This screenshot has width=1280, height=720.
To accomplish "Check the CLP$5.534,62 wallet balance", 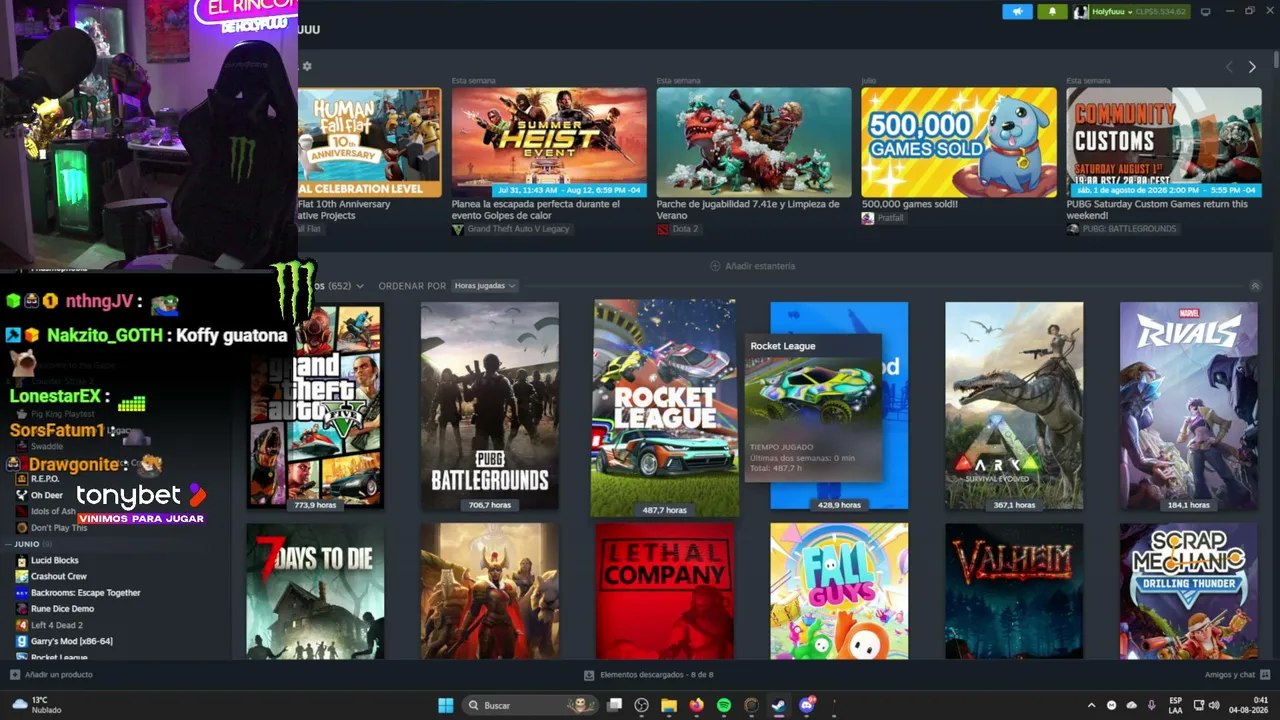I will click(x=1161, y=12).
